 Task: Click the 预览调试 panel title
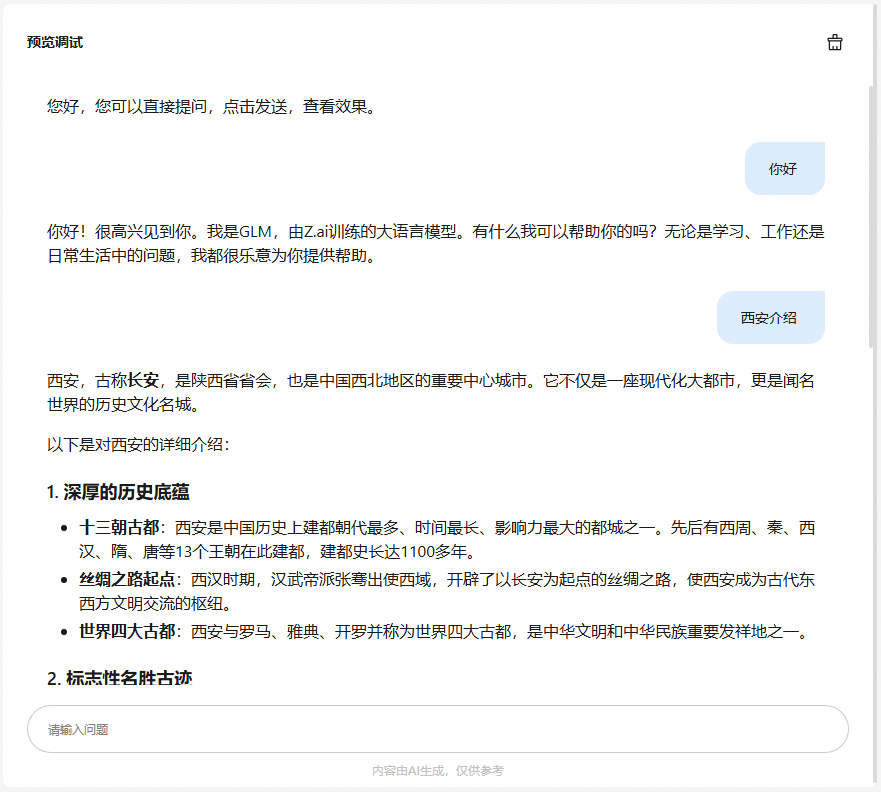[x=55, y=42]
